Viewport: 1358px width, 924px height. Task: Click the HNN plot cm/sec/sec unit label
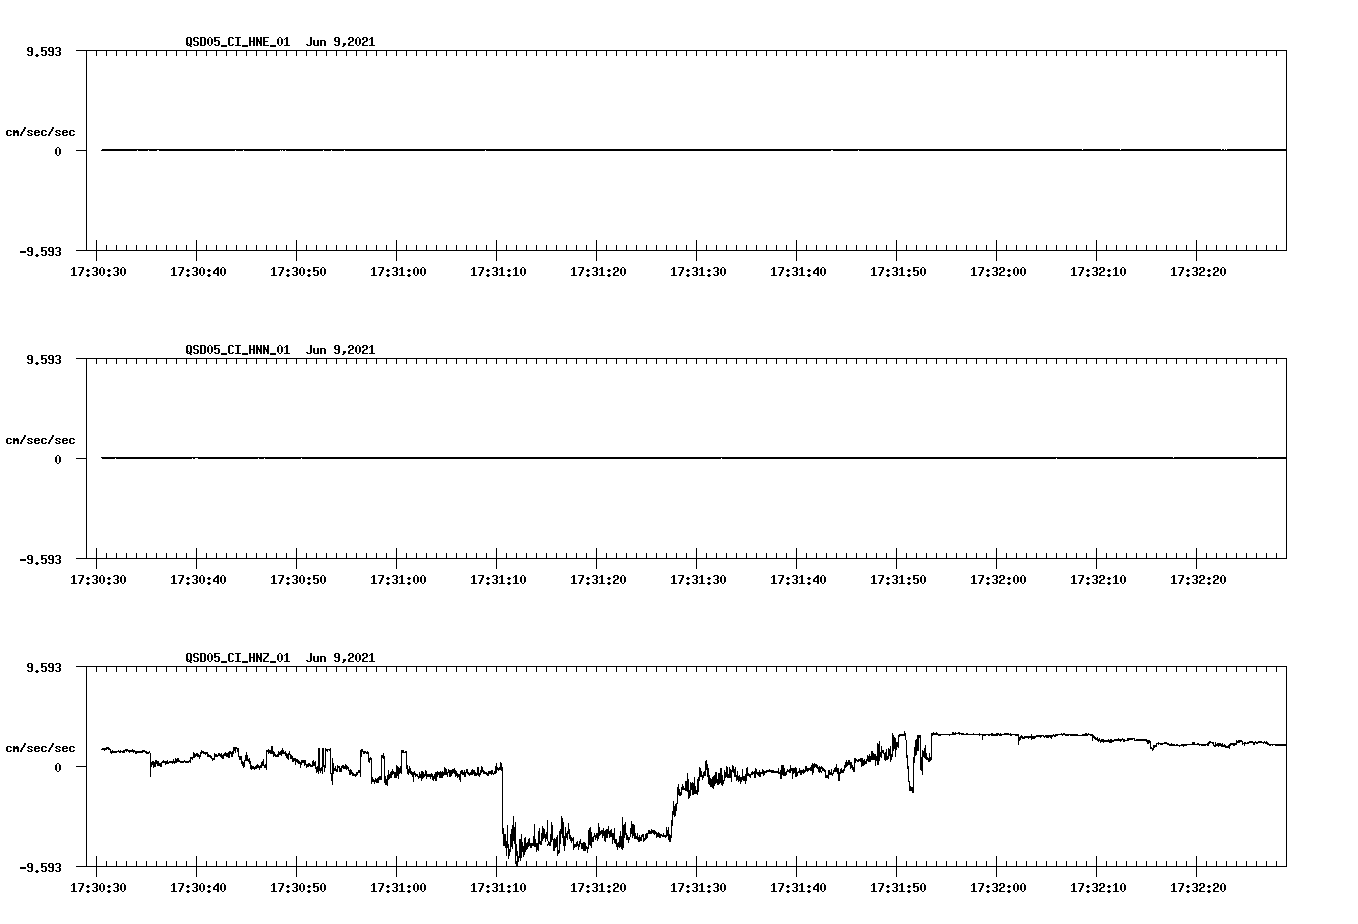tap(40, 440)
